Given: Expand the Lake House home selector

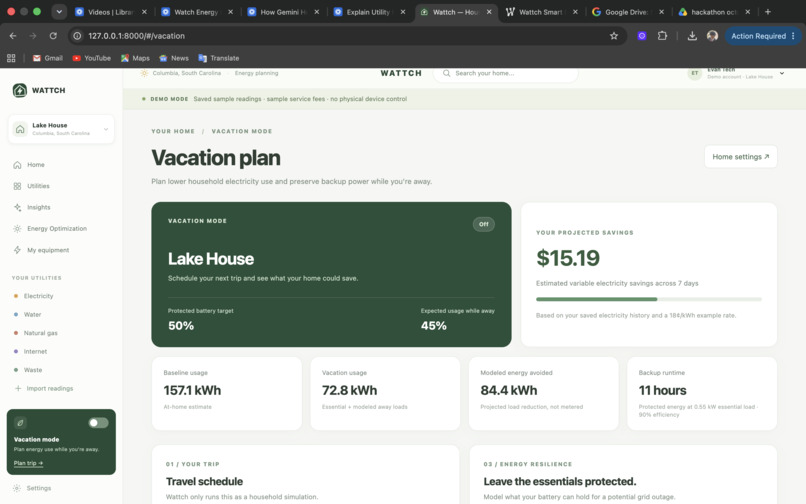Looking at the screenshot, I should point(61,129).
